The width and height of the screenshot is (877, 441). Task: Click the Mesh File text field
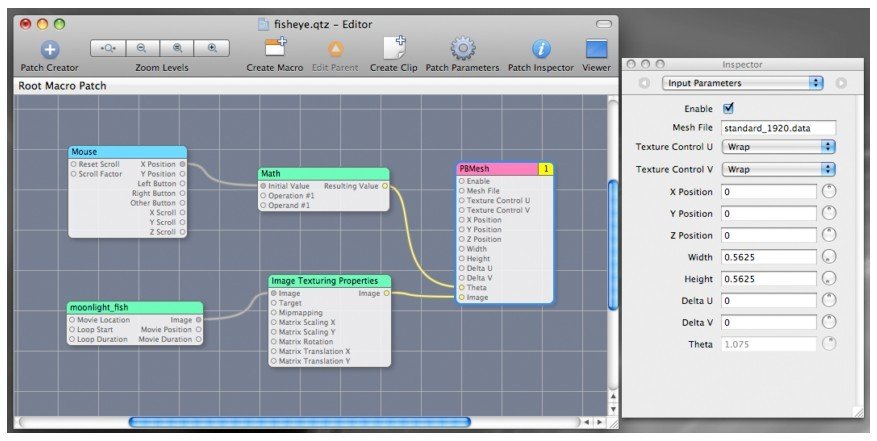777,127
